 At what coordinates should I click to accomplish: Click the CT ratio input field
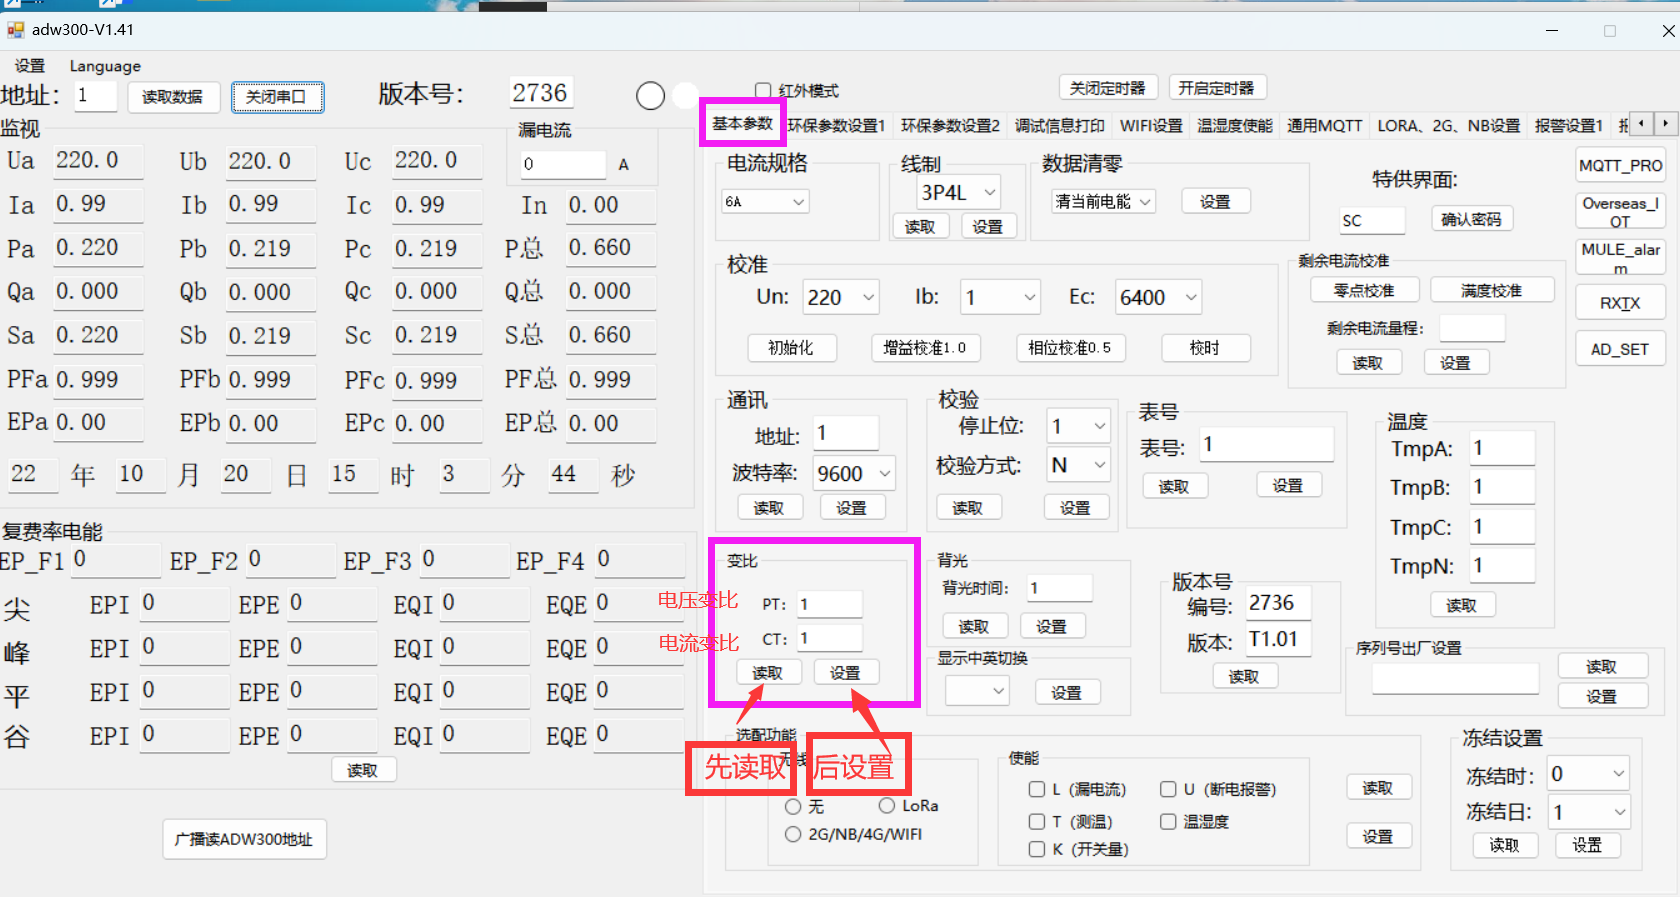point(828,638)
